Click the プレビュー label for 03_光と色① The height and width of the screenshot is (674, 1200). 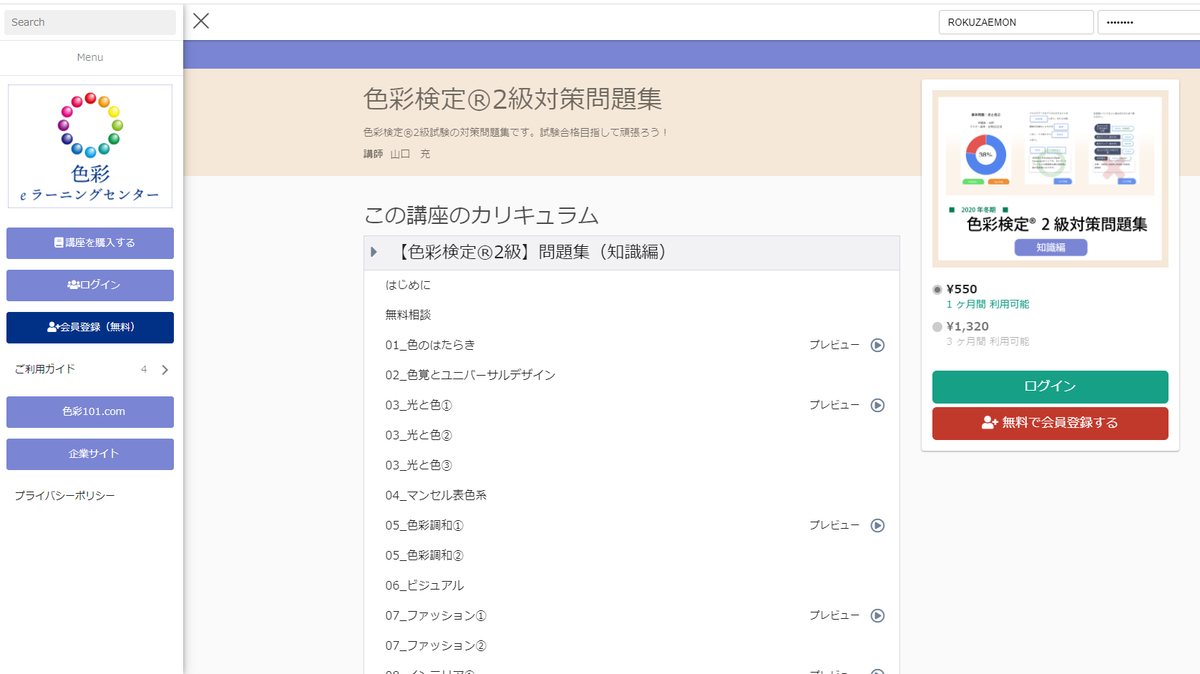tap(835, 405)
